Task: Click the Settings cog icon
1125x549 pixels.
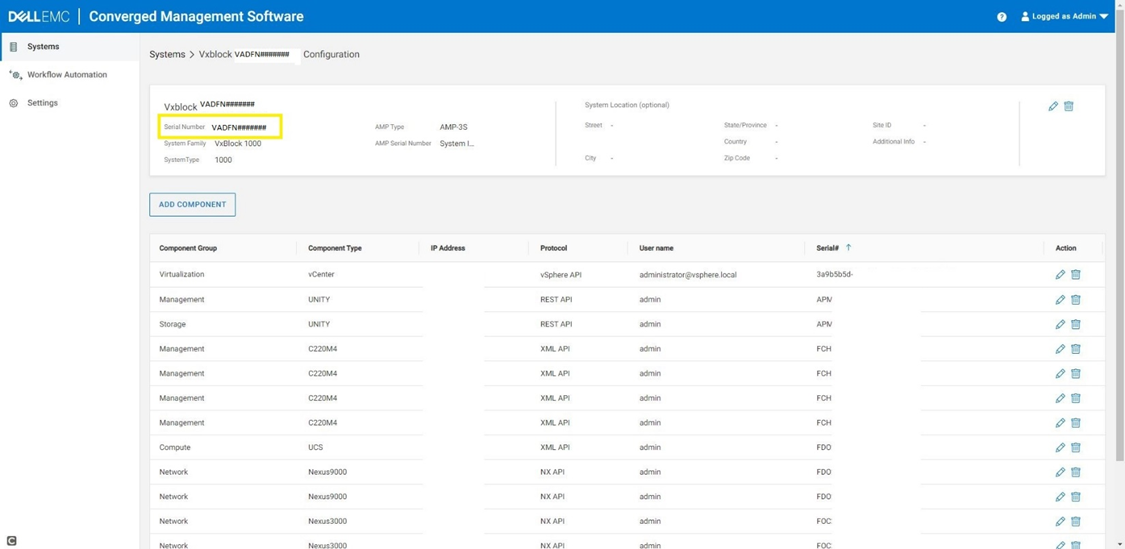Action: point(13,103)
